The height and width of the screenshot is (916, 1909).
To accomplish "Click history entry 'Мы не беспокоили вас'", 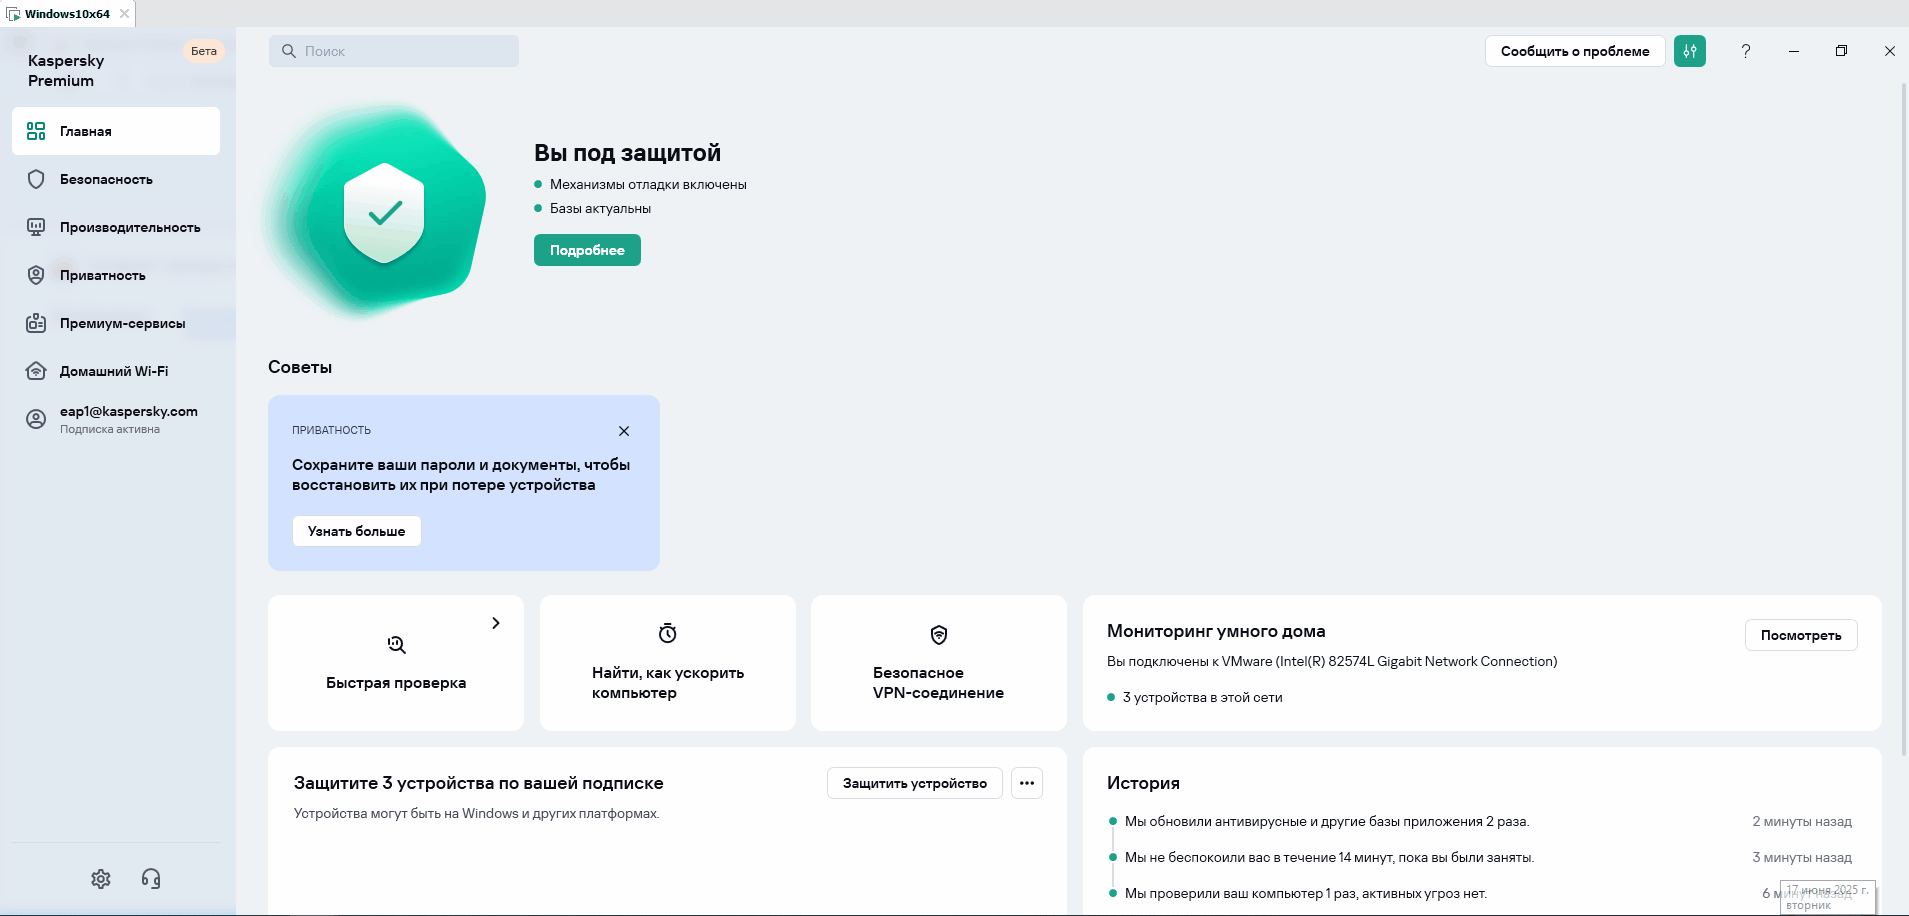I will click(x=1329, y=857).
